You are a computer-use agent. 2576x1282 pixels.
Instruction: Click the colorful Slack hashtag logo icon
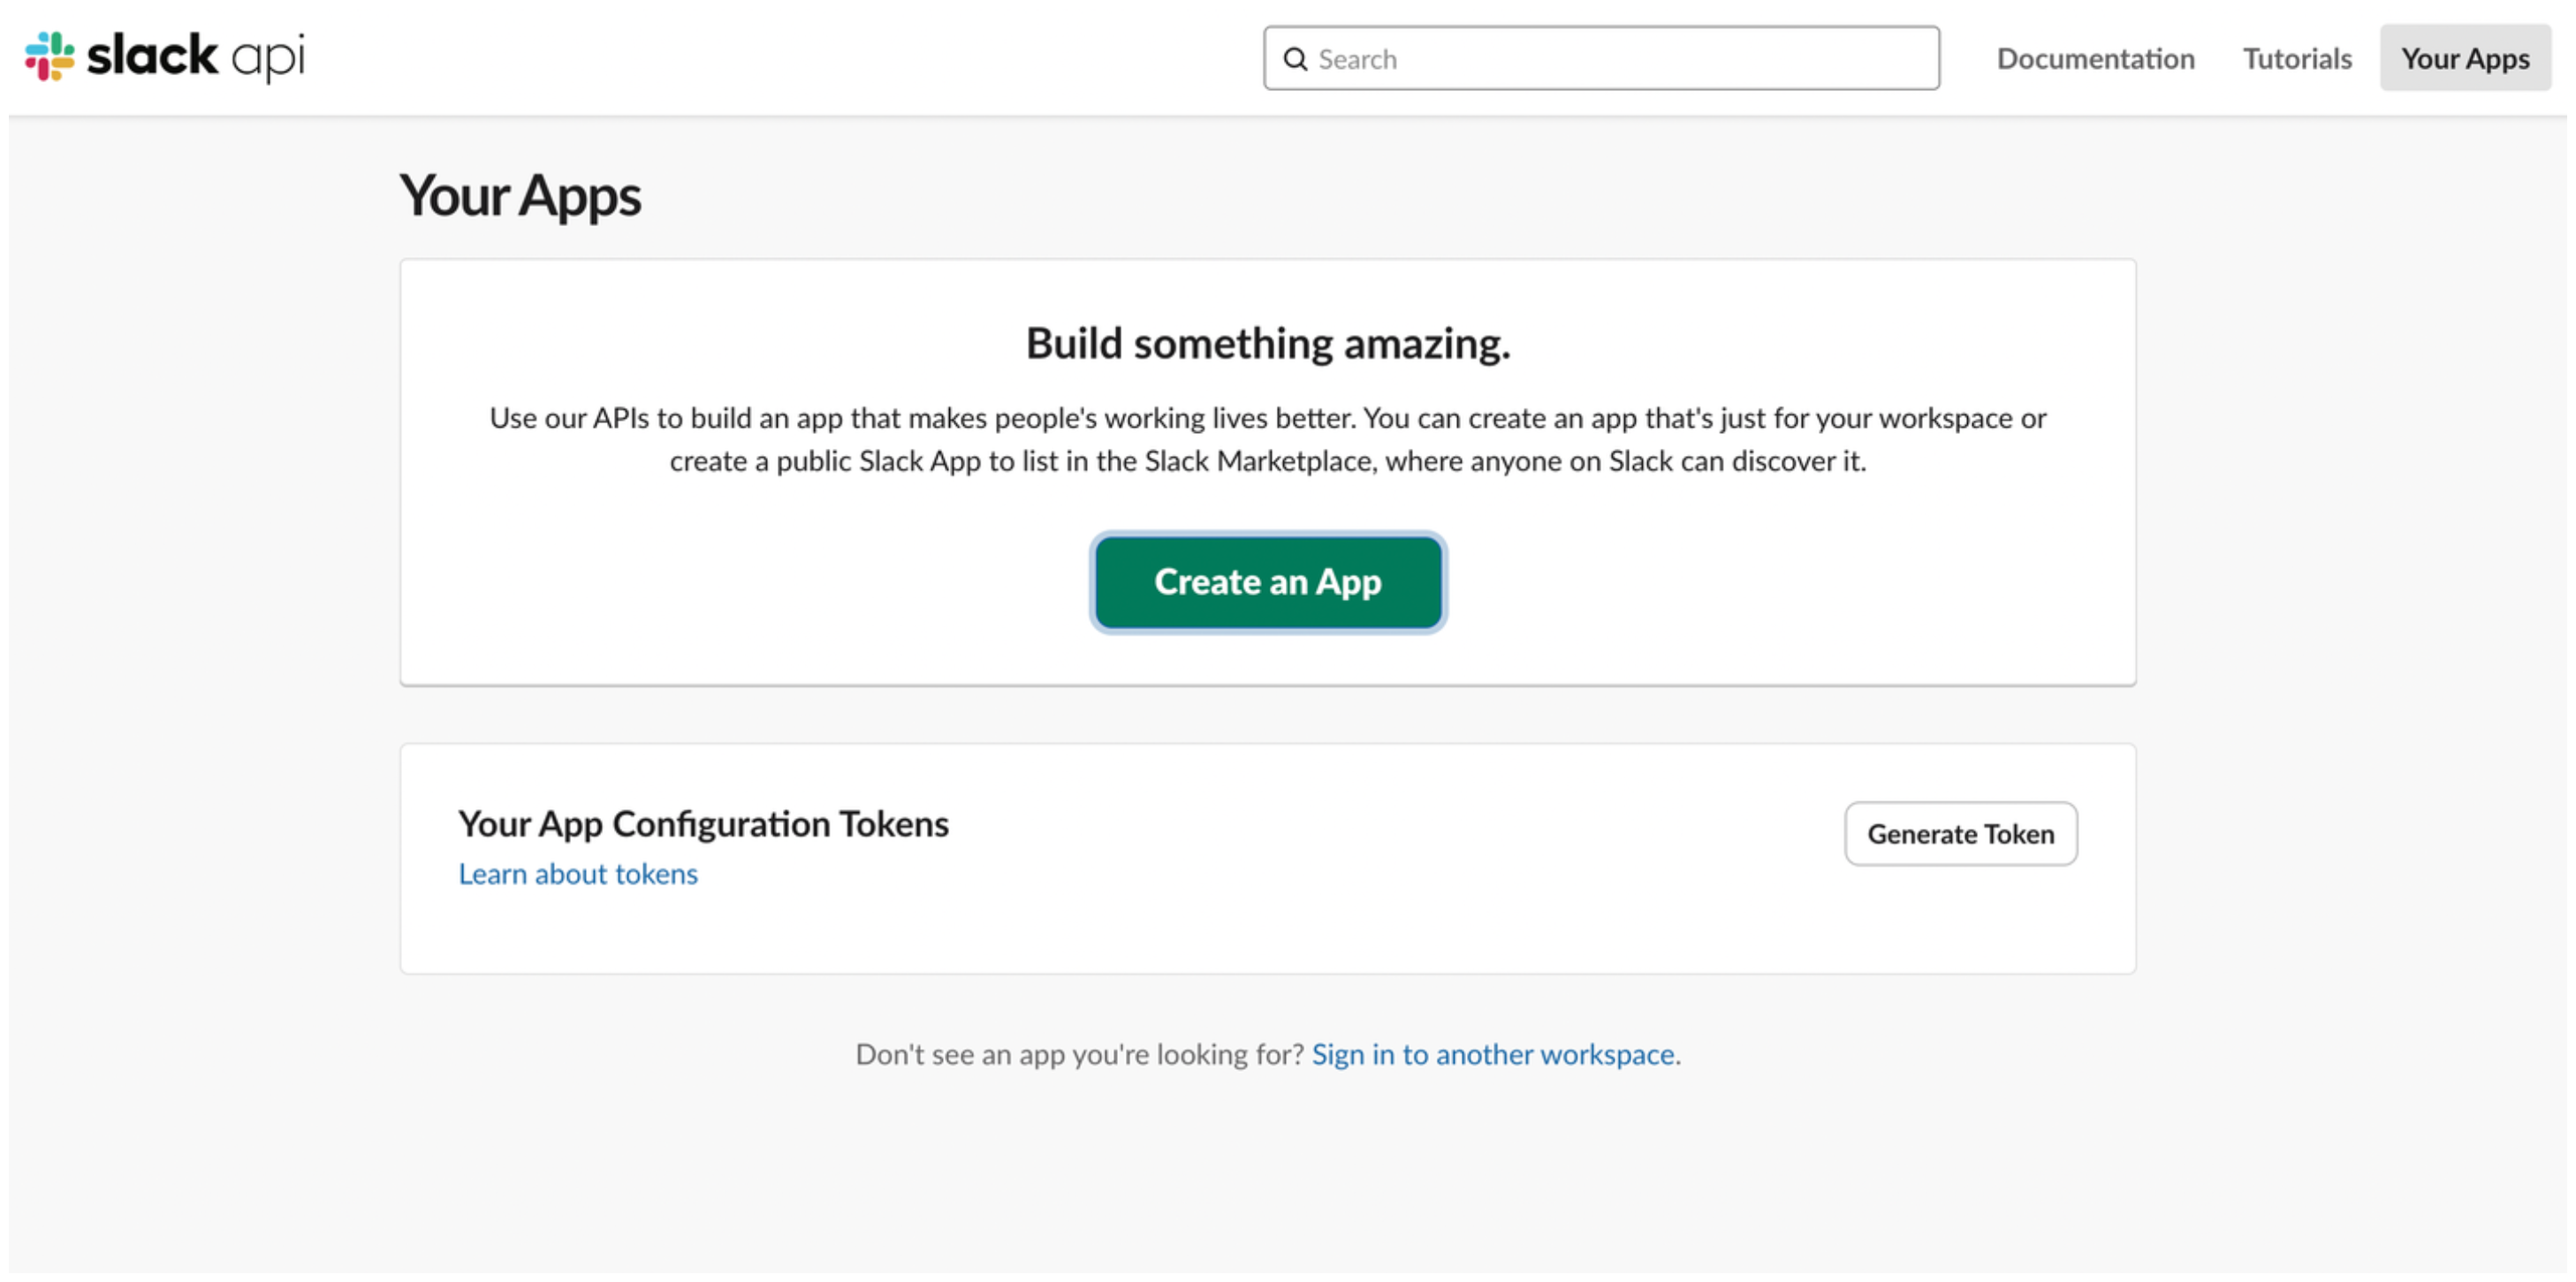[49, 56]
